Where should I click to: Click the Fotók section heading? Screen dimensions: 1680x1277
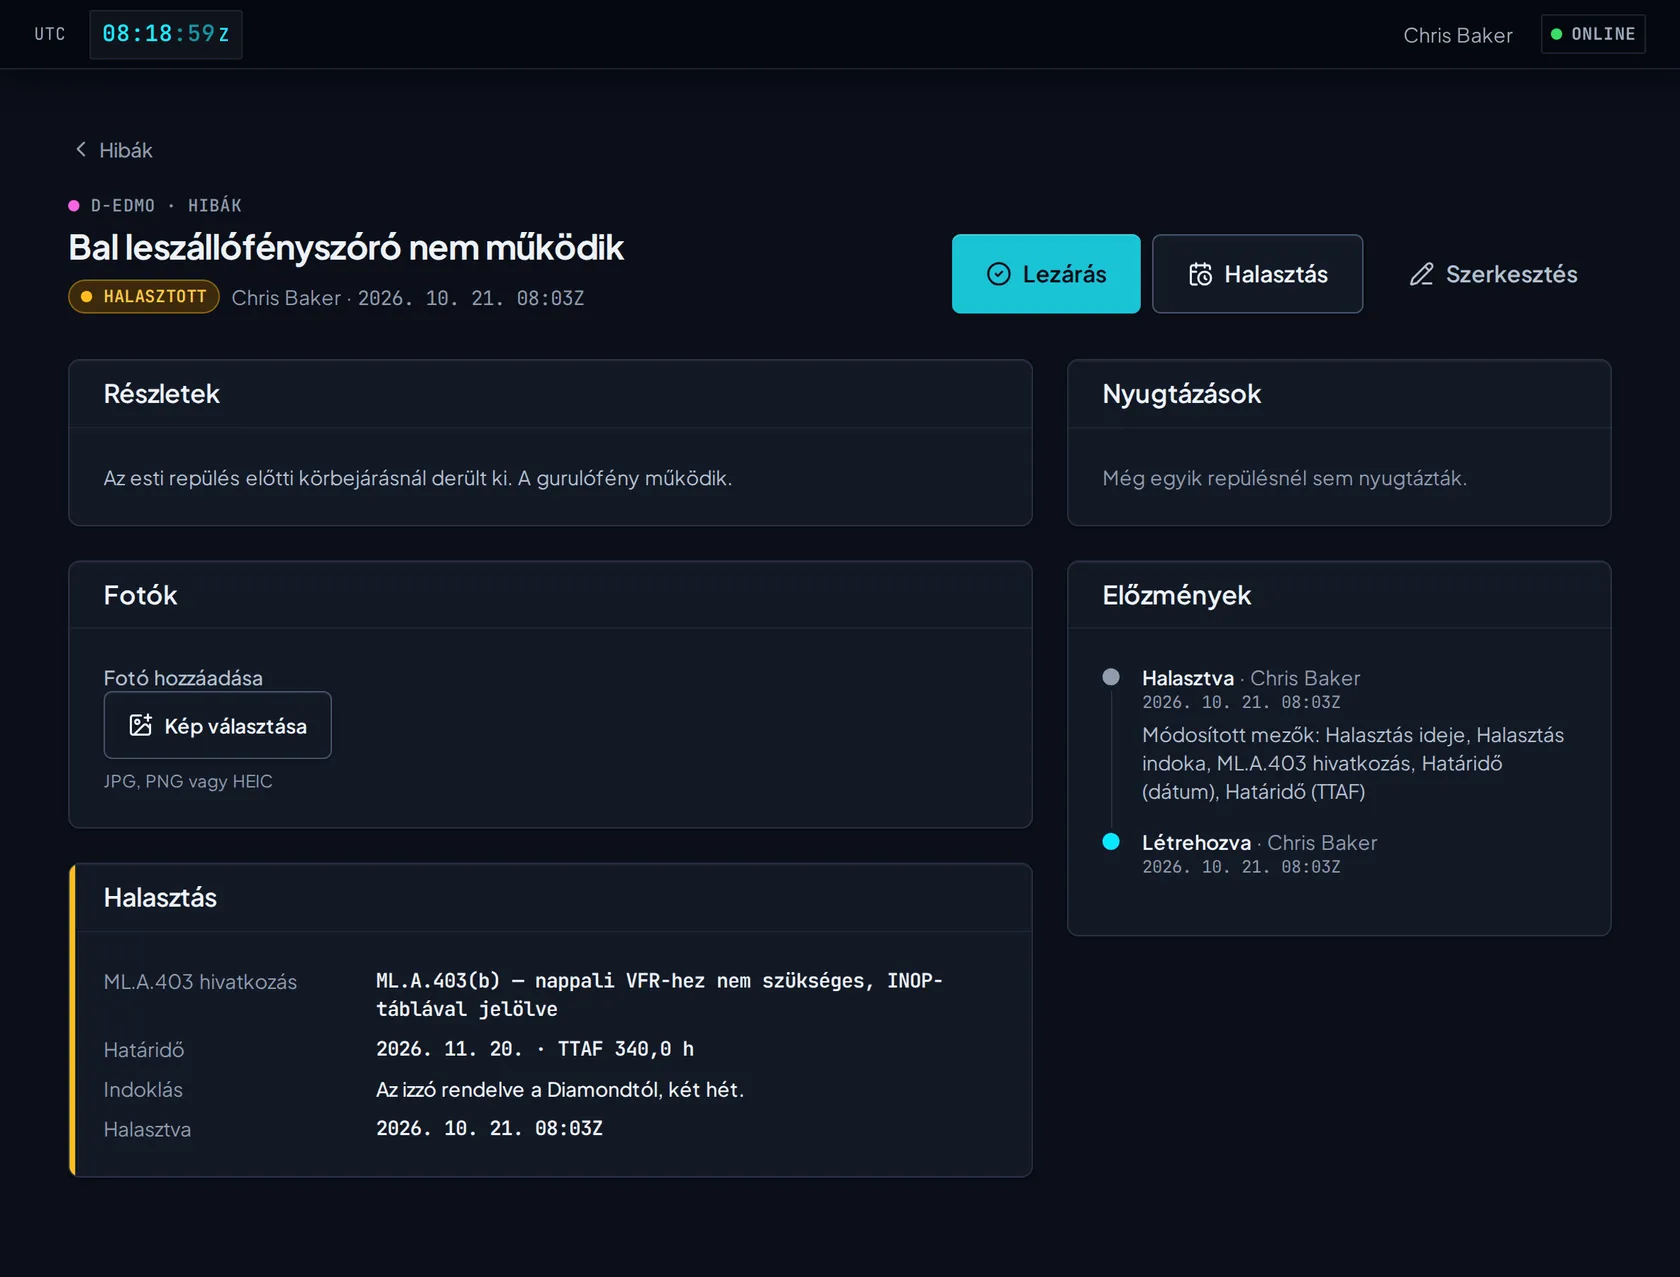pos(140,595)
